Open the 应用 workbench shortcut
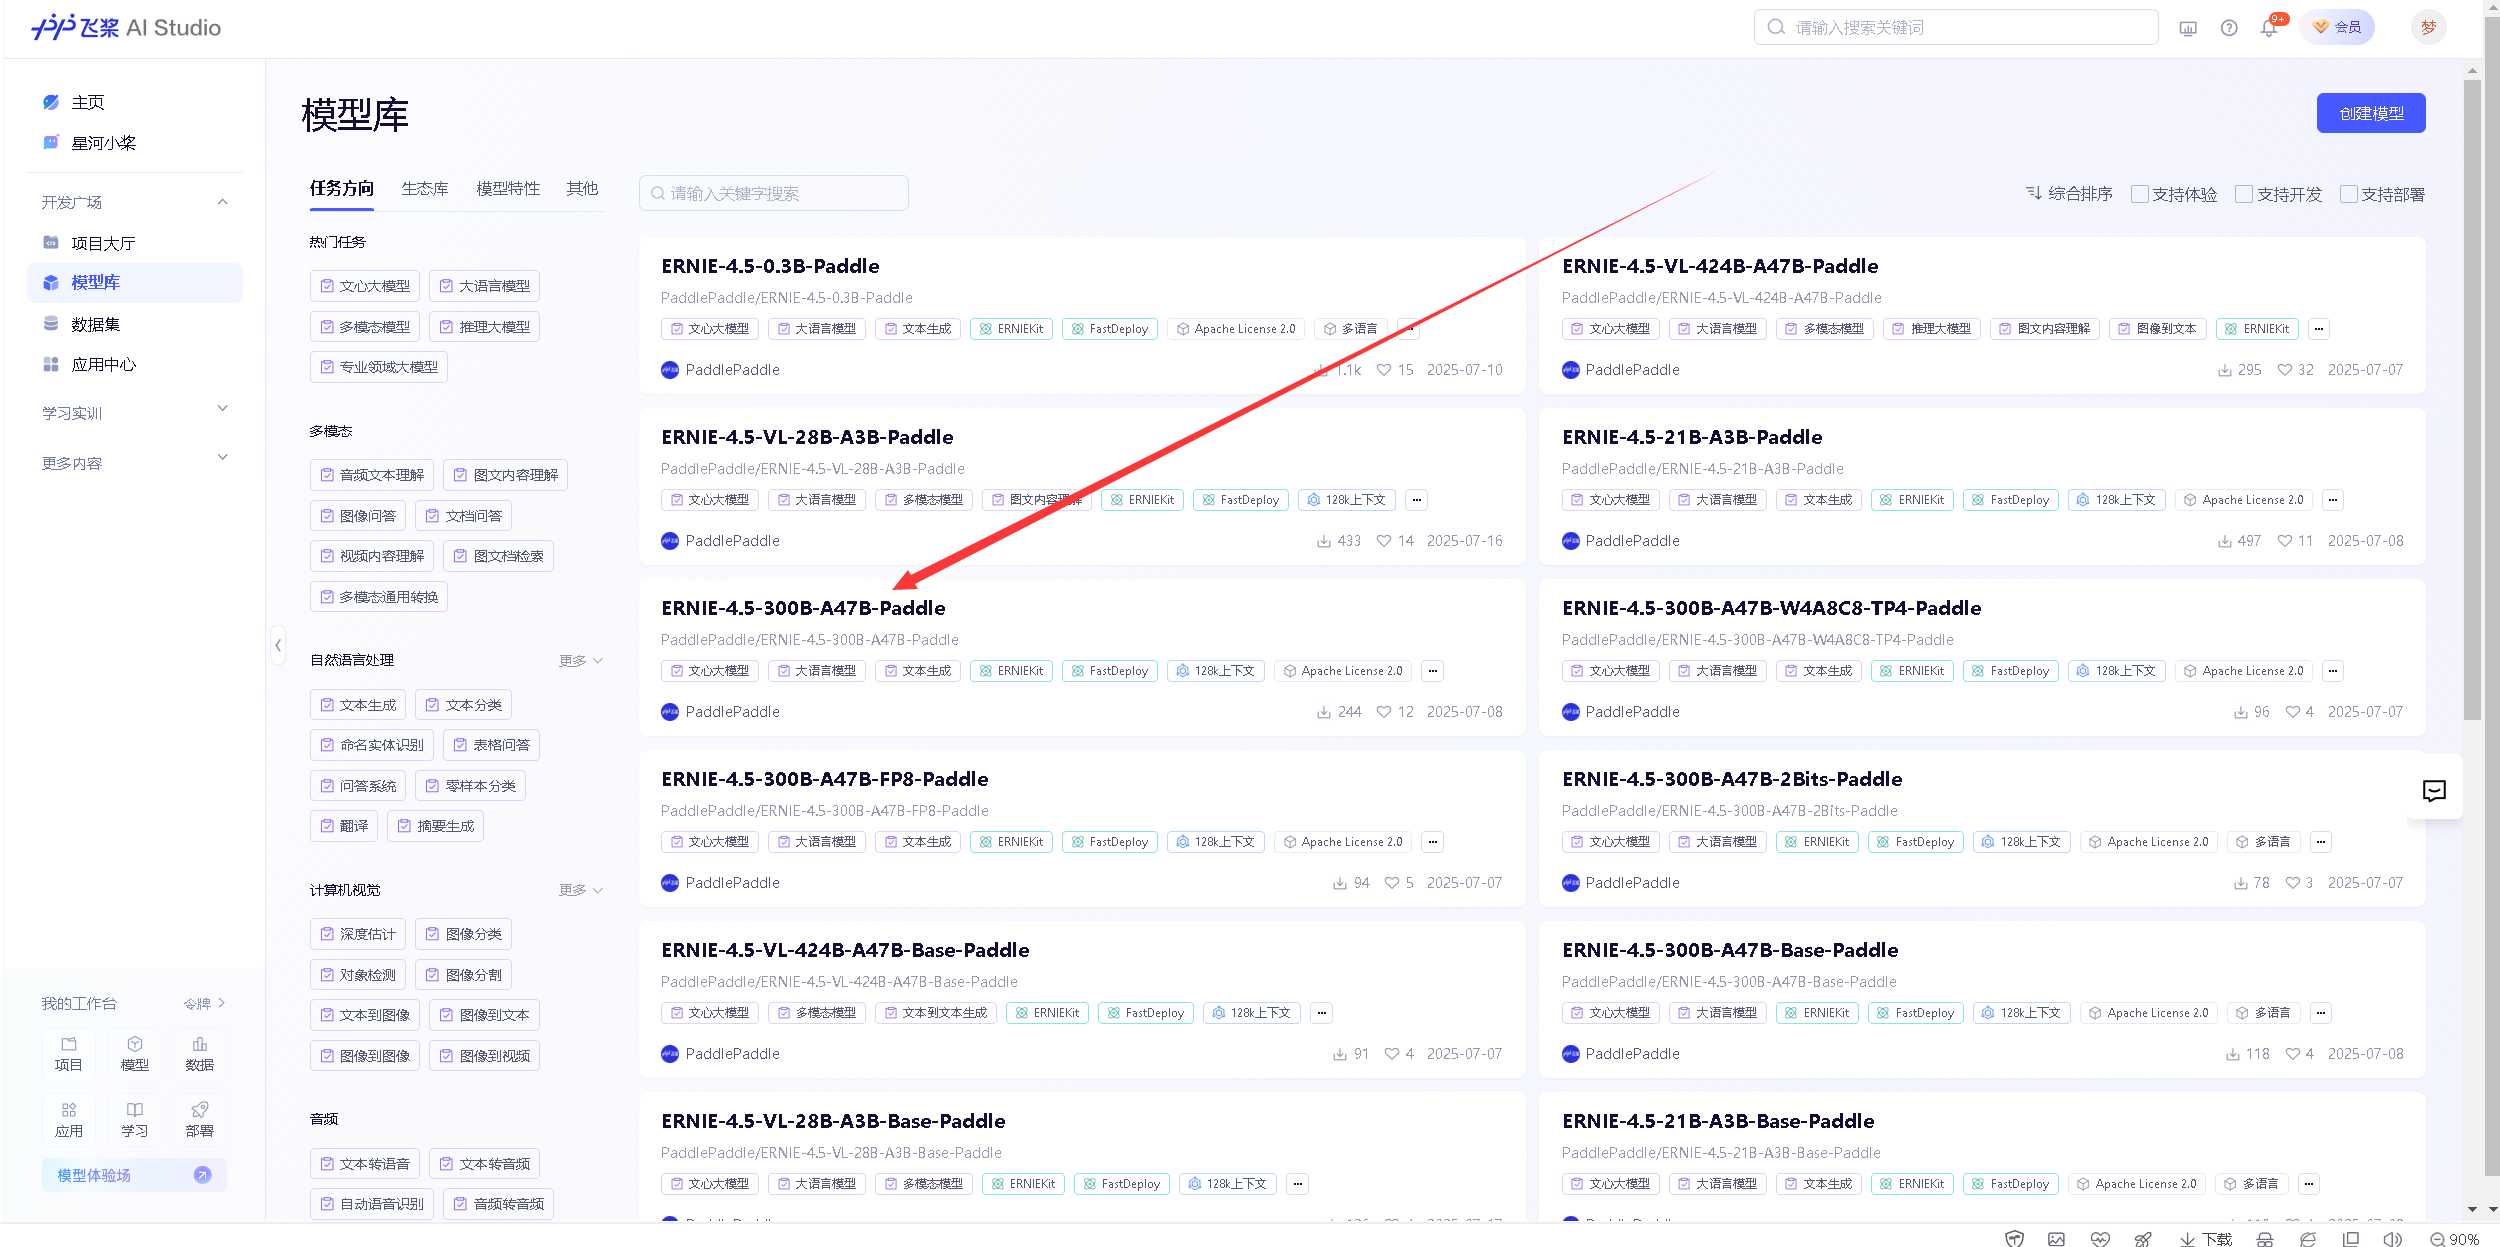This screenshot has width=2500, height=1247. click(x=69, y=1120)
